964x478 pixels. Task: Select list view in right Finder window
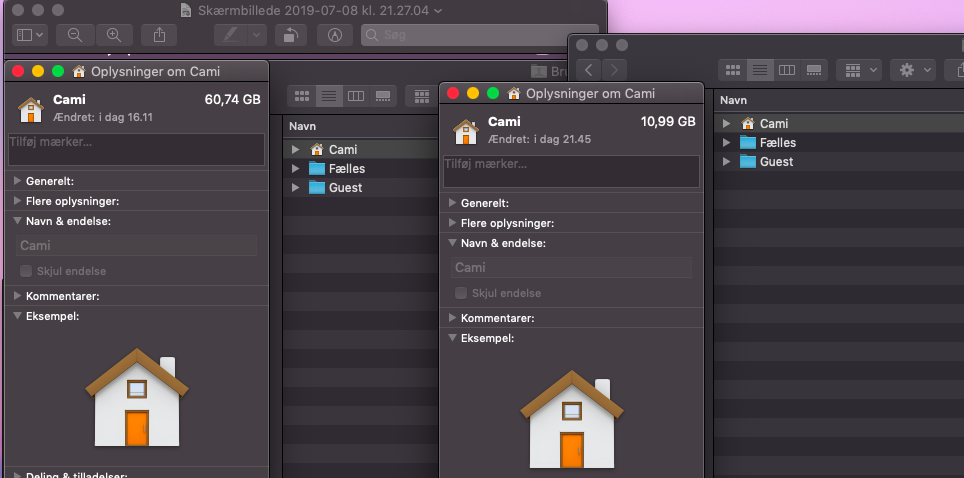[761, 70]
